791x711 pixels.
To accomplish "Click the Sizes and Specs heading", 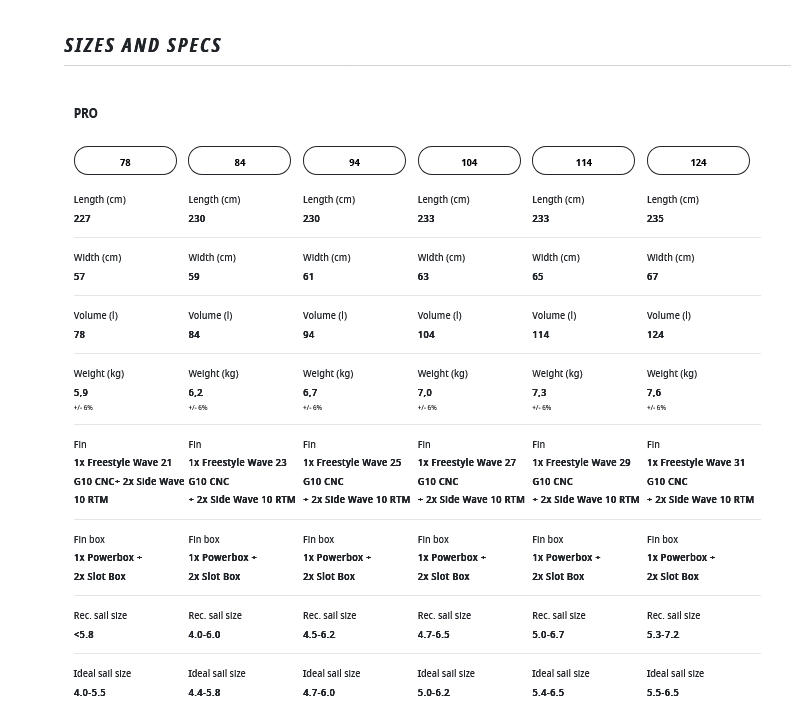I will point(143,45).
